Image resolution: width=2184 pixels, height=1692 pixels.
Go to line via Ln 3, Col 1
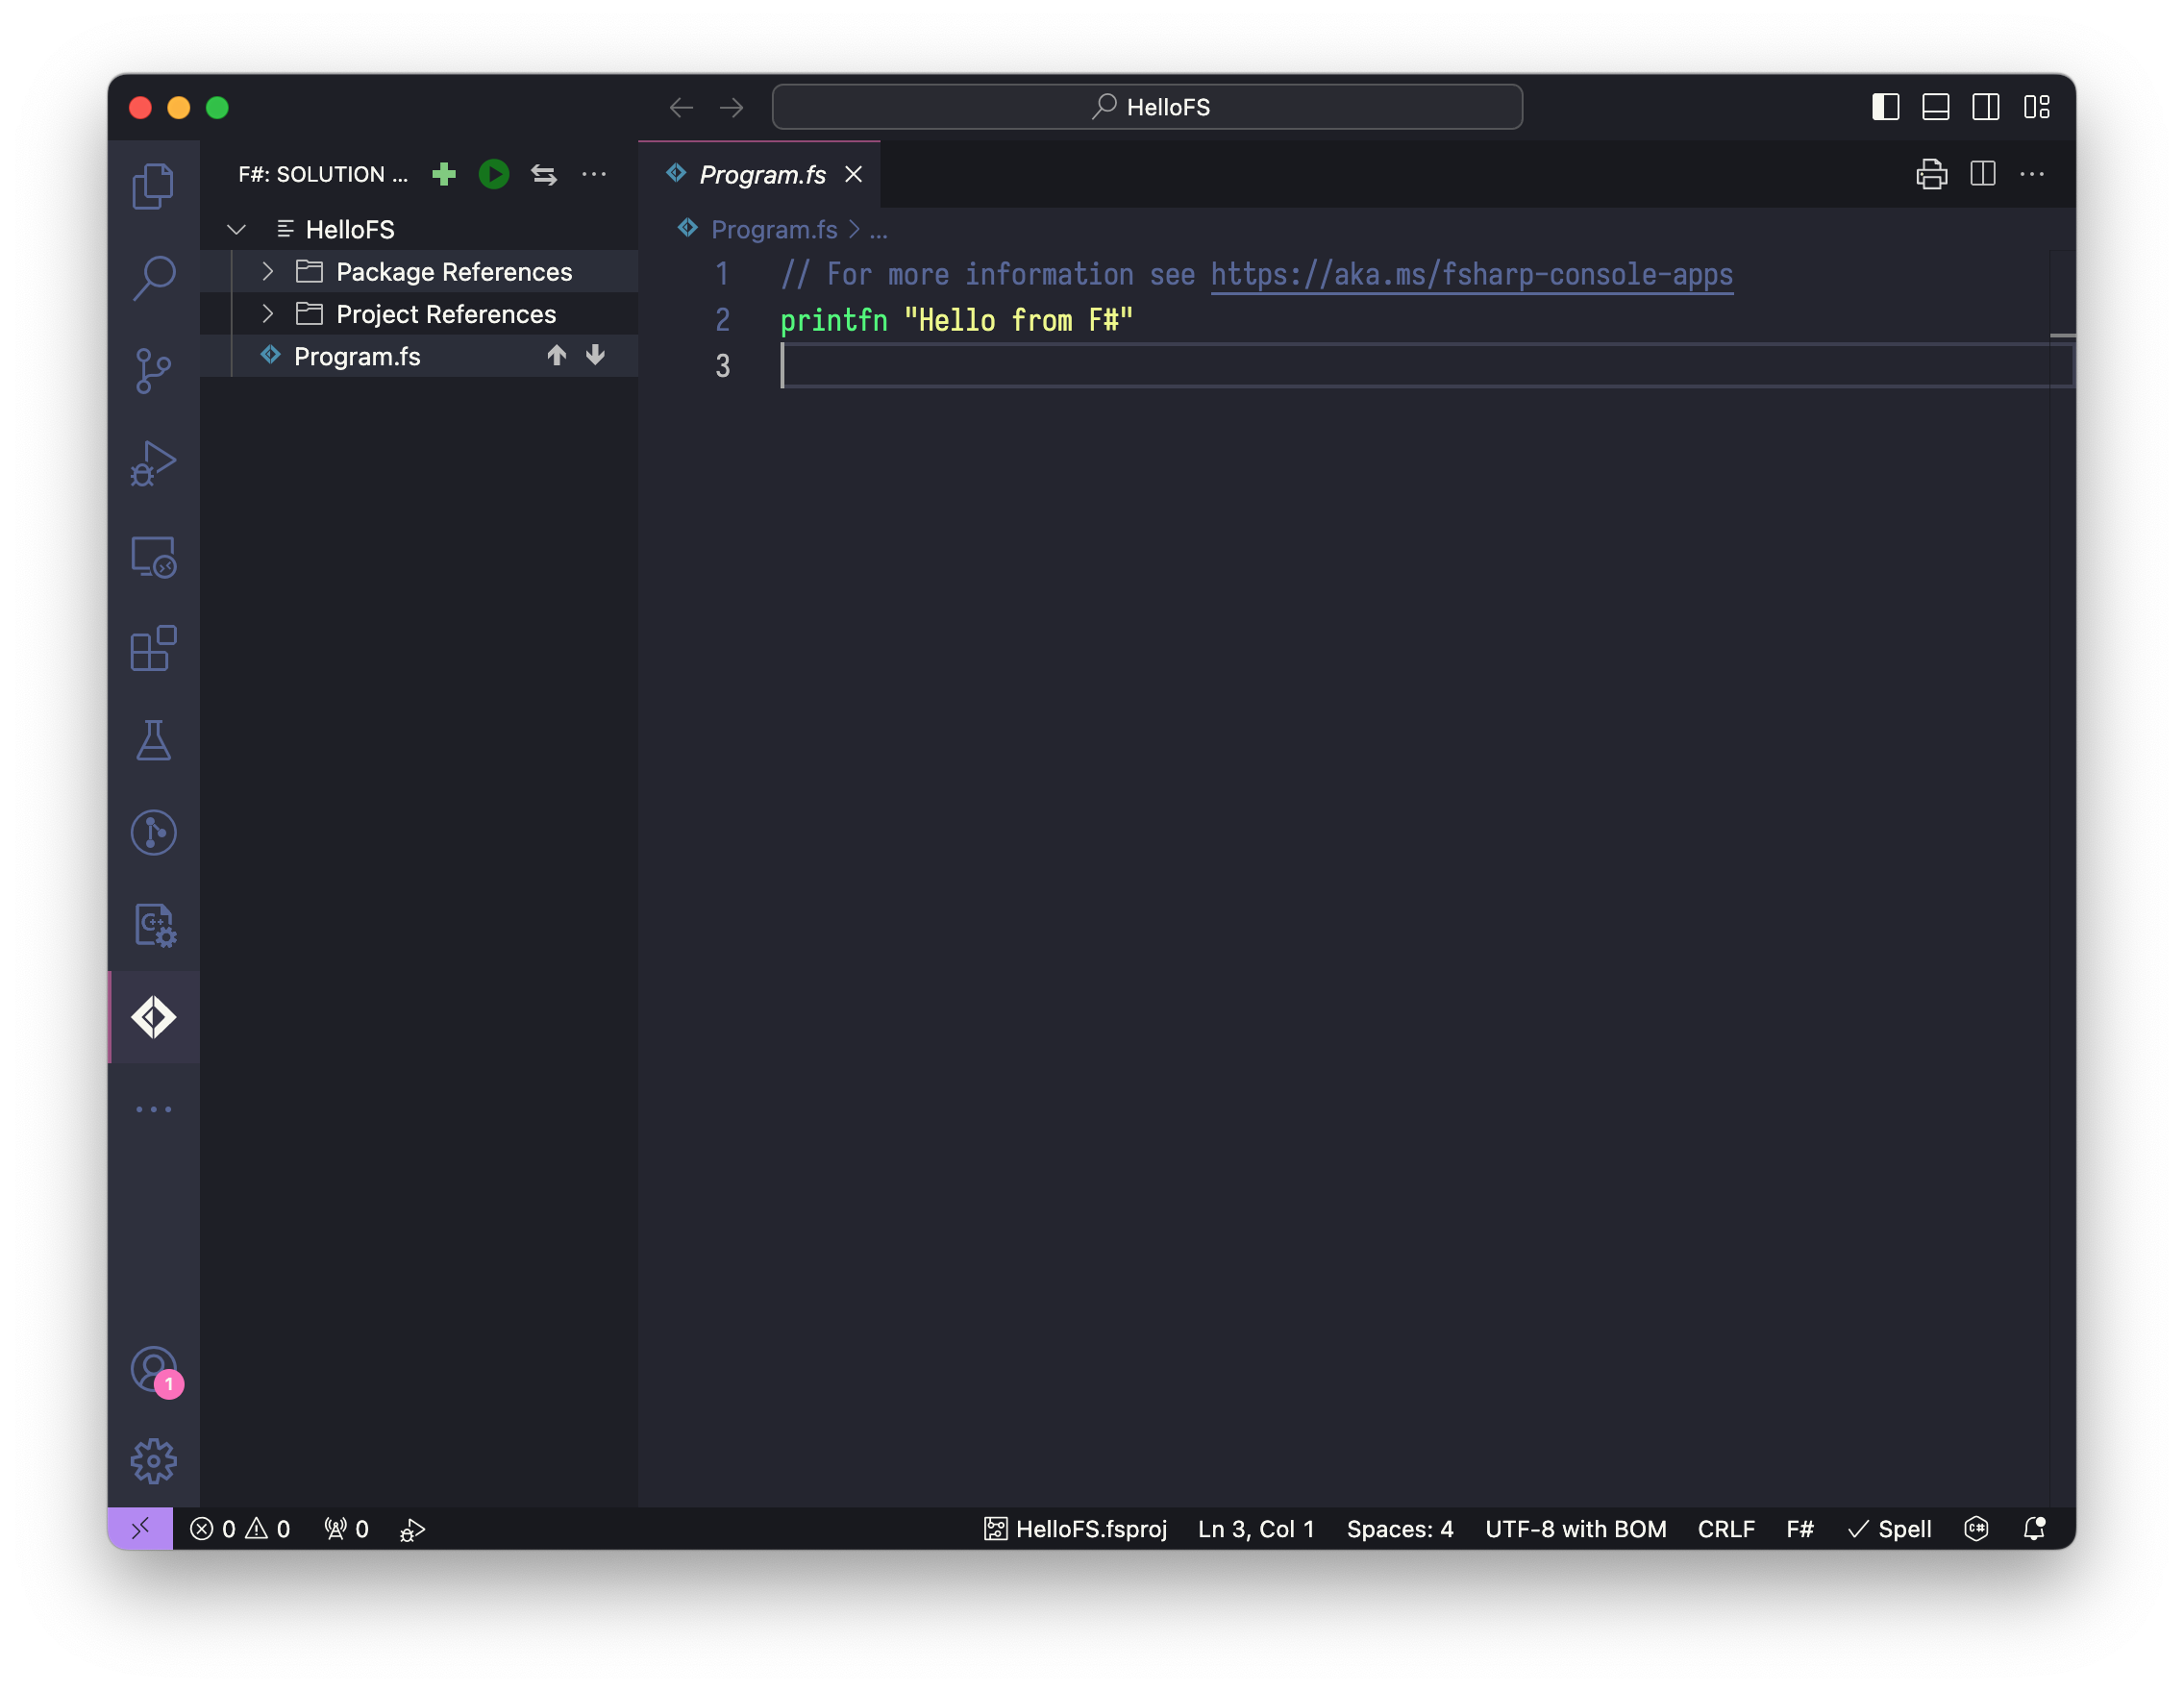(x=1256, y=1528)
